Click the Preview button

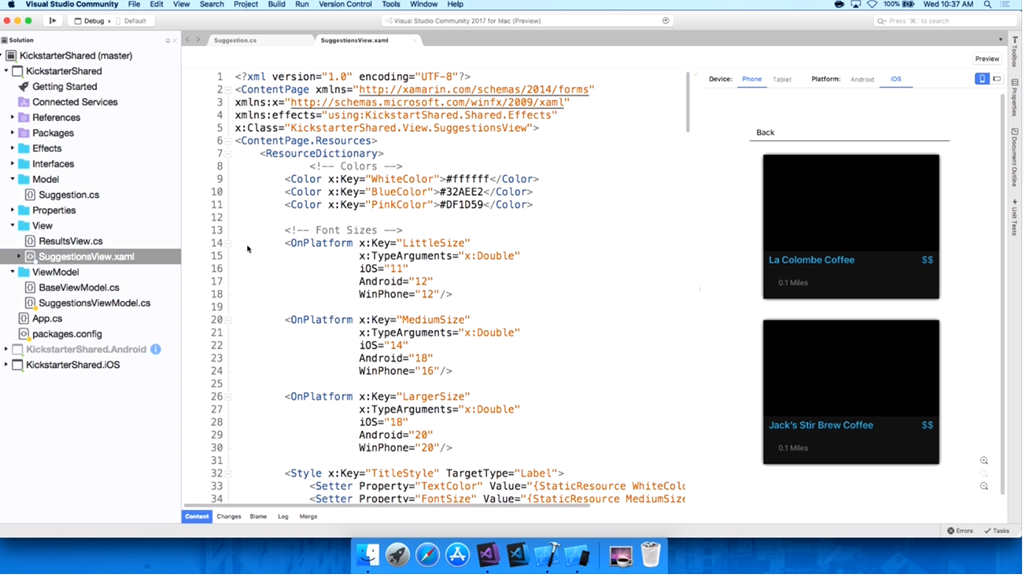[986, 59]
